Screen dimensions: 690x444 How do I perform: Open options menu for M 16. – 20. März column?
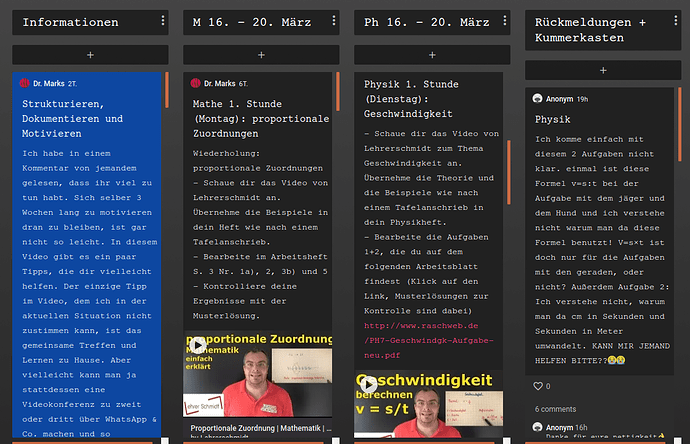tap(334, 21)
